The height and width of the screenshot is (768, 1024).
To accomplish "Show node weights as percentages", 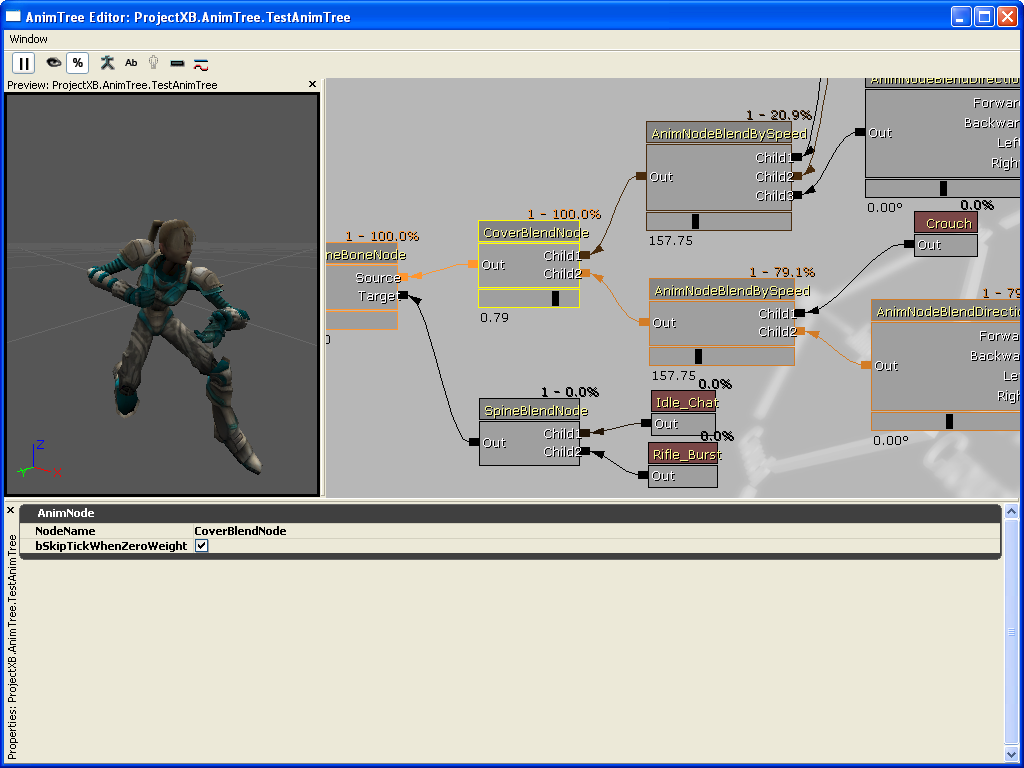I will [77, 62].
